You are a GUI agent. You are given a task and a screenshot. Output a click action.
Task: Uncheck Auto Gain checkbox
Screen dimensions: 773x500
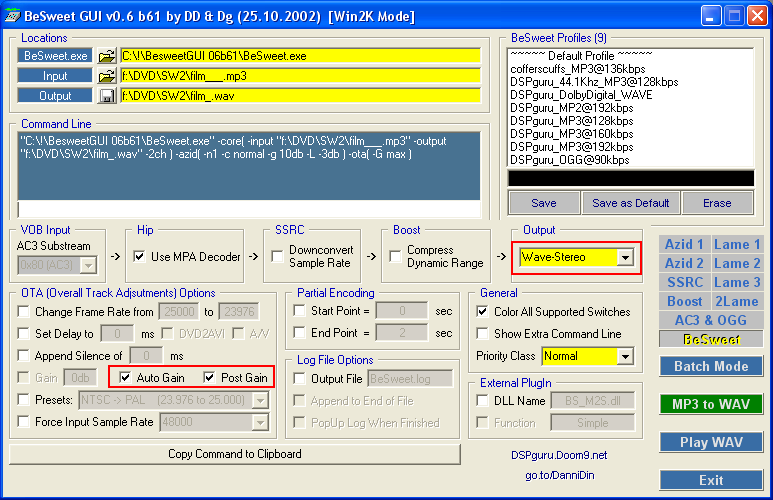pos(125,378)
